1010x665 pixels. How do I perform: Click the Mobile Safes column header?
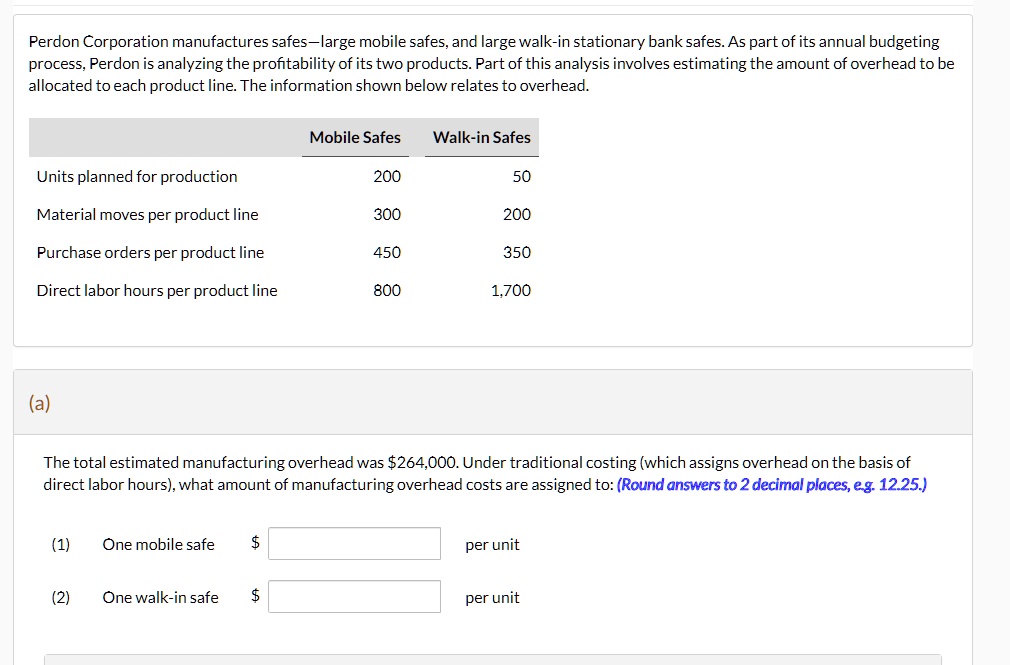coord(355,137)
